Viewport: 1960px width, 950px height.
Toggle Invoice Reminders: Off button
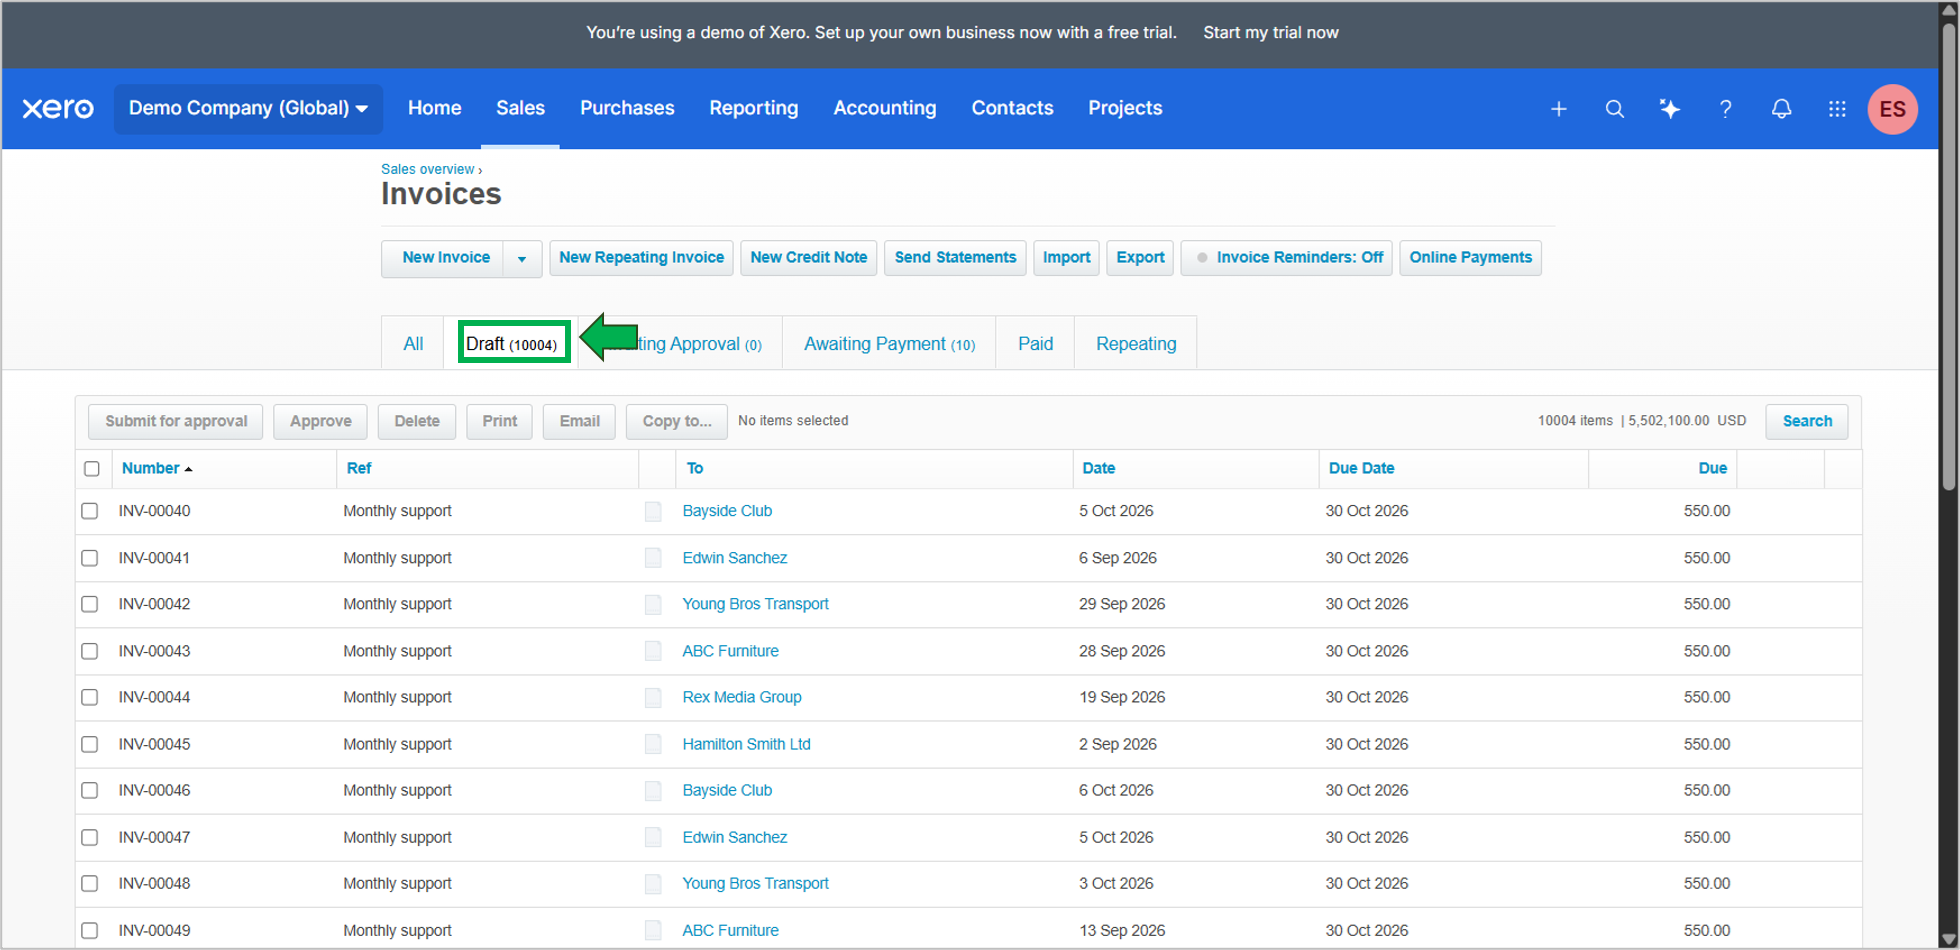click(1286, 258)
